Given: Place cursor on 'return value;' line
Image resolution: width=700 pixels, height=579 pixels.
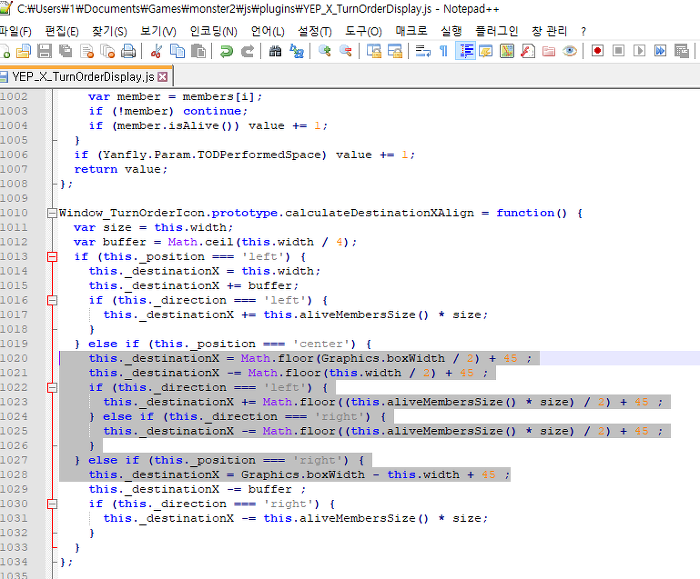Looking at the screenshot, I should coord(121,169).
